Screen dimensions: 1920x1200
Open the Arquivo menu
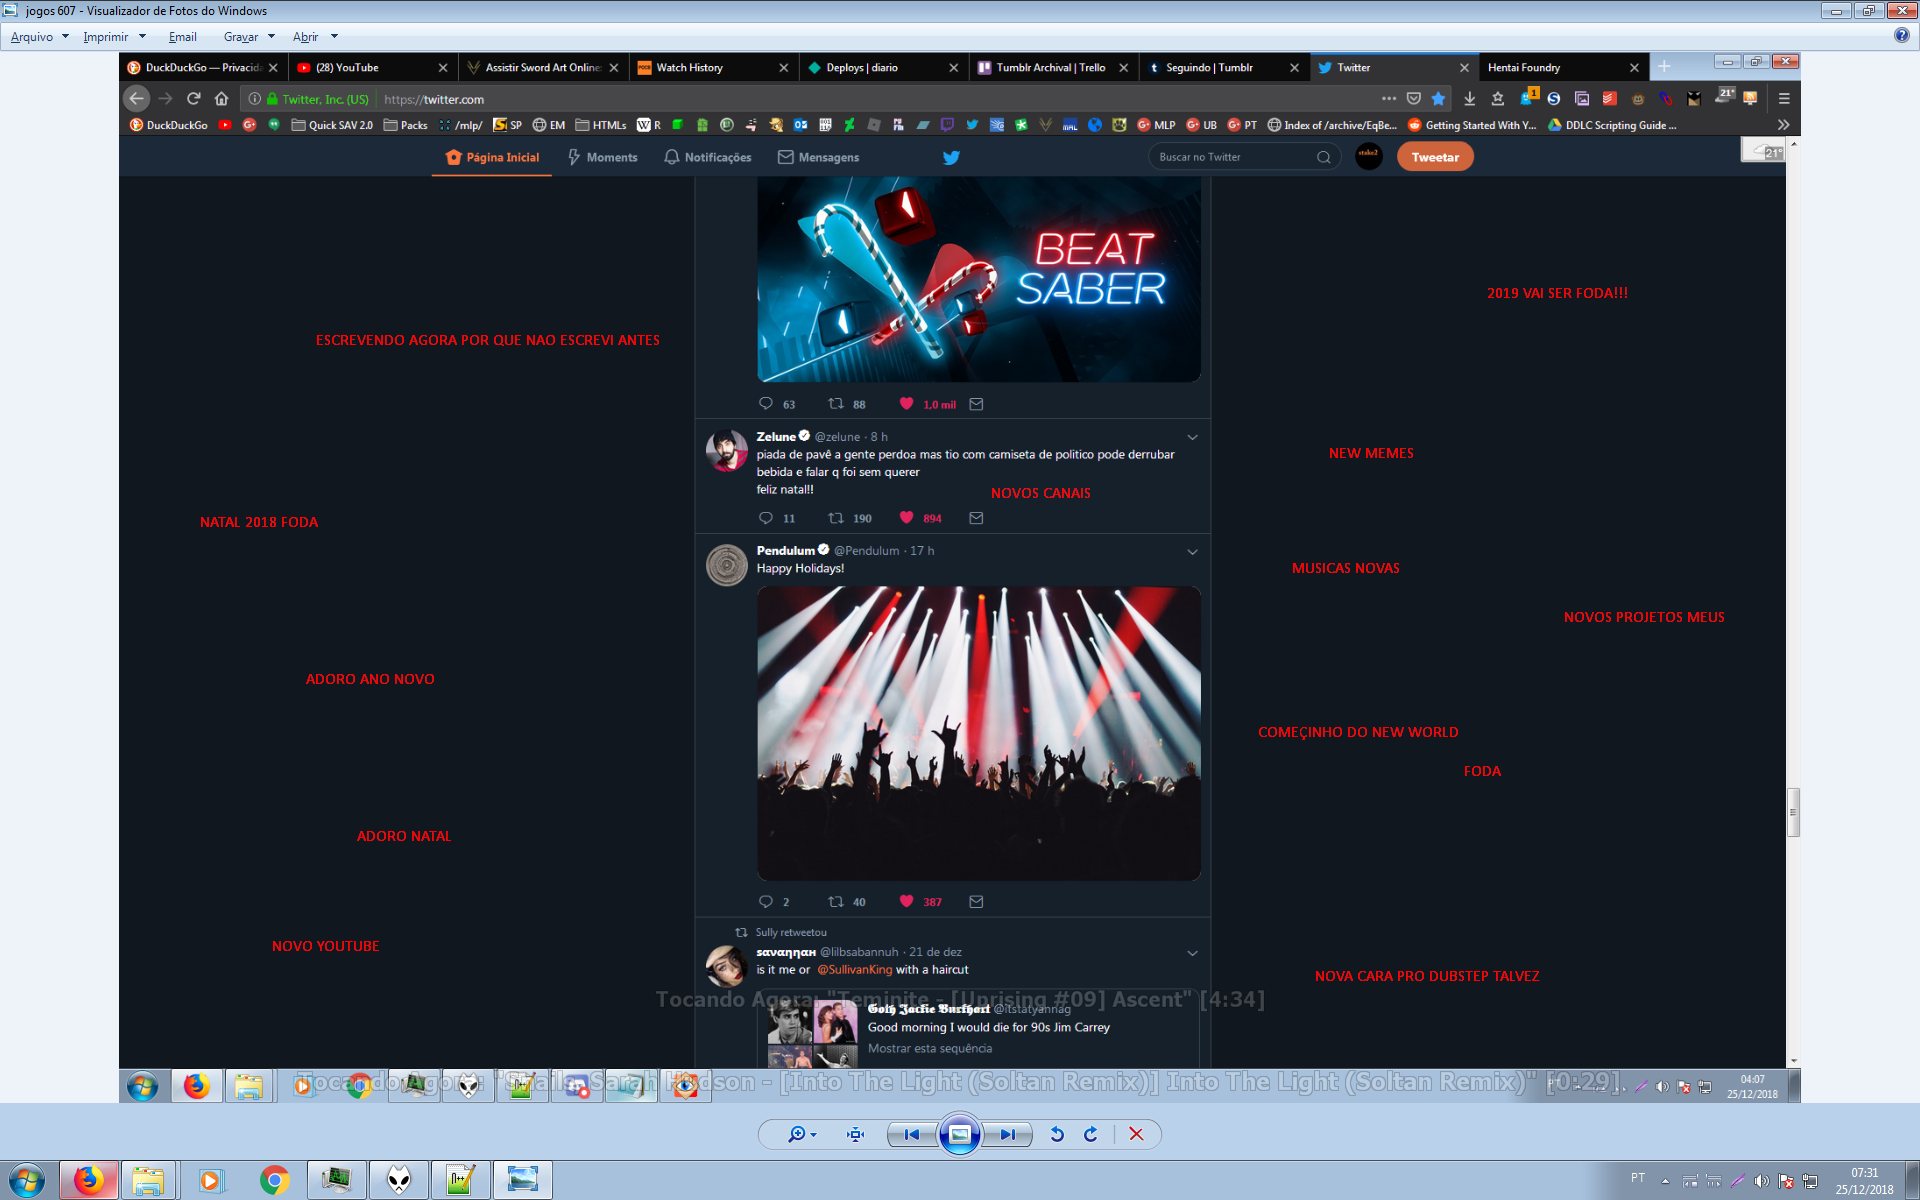point(38,37)
